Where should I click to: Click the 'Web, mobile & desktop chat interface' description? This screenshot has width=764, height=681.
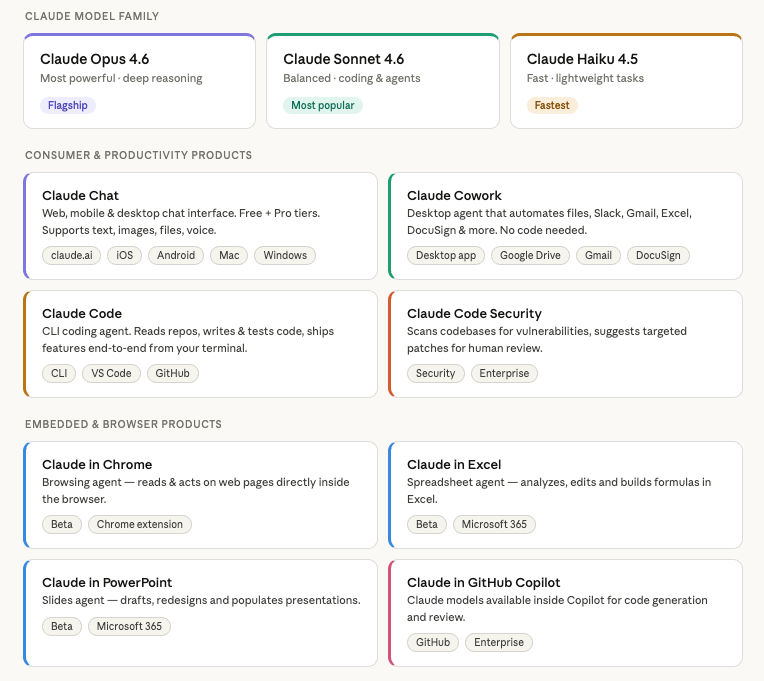click(x=181, y=222)
